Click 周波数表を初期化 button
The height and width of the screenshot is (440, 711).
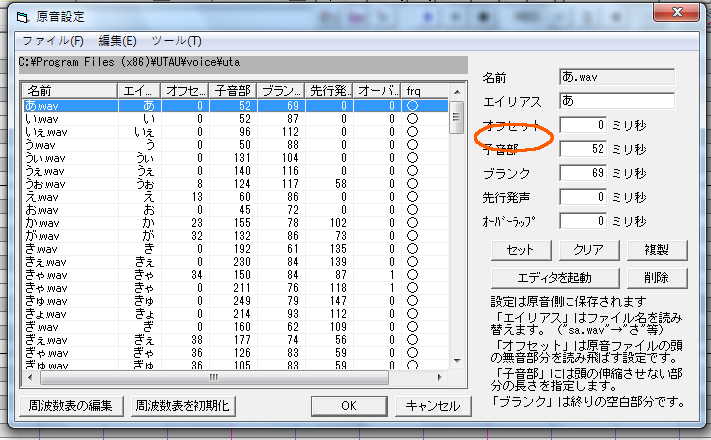[x=183, y=406]
